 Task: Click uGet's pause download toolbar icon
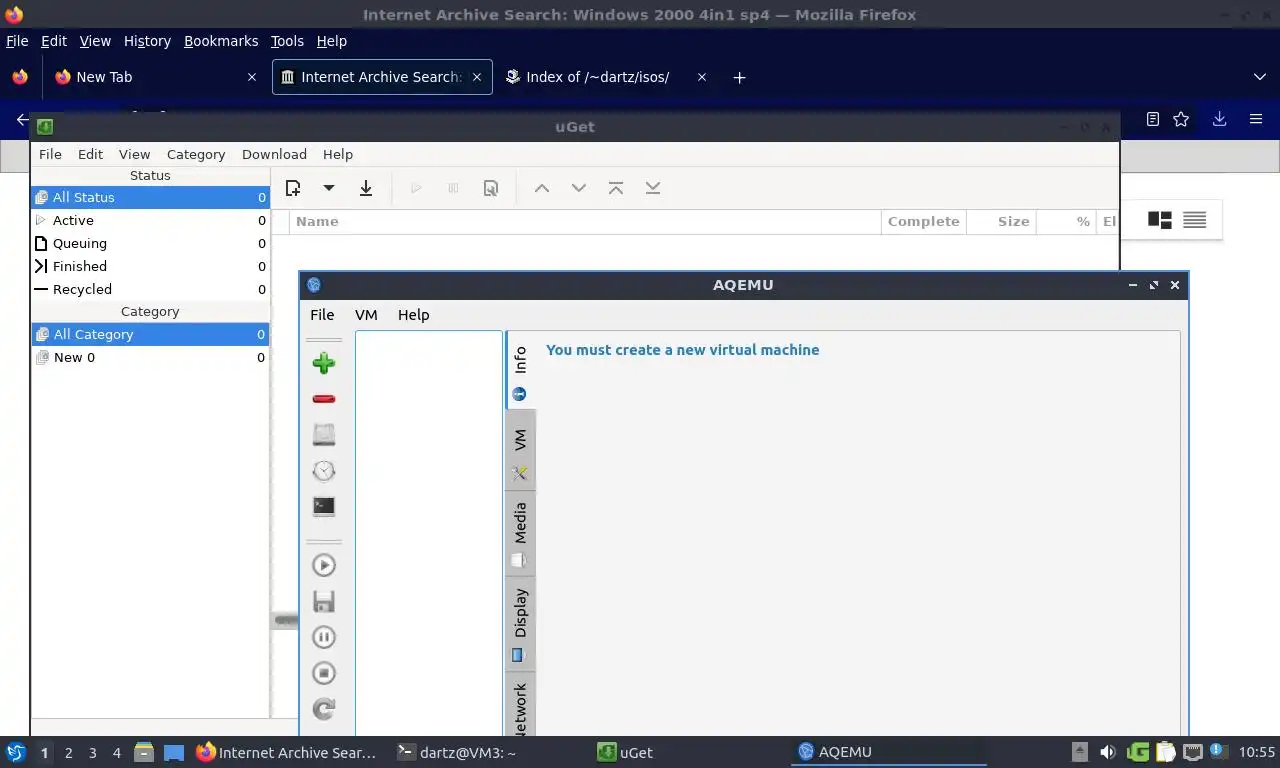tap(453, 188)
